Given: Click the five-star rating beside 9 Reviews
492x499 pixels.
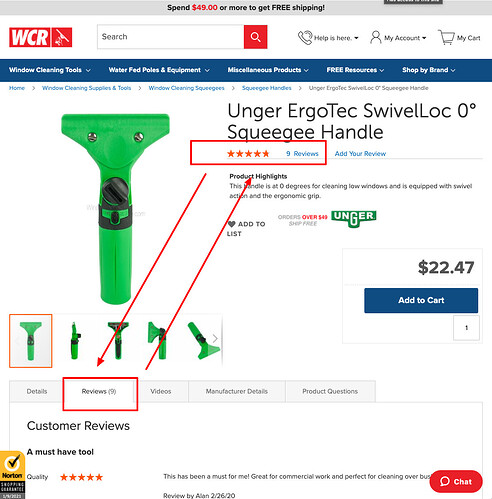Looking at the screenshot, I should pos(248,154).
